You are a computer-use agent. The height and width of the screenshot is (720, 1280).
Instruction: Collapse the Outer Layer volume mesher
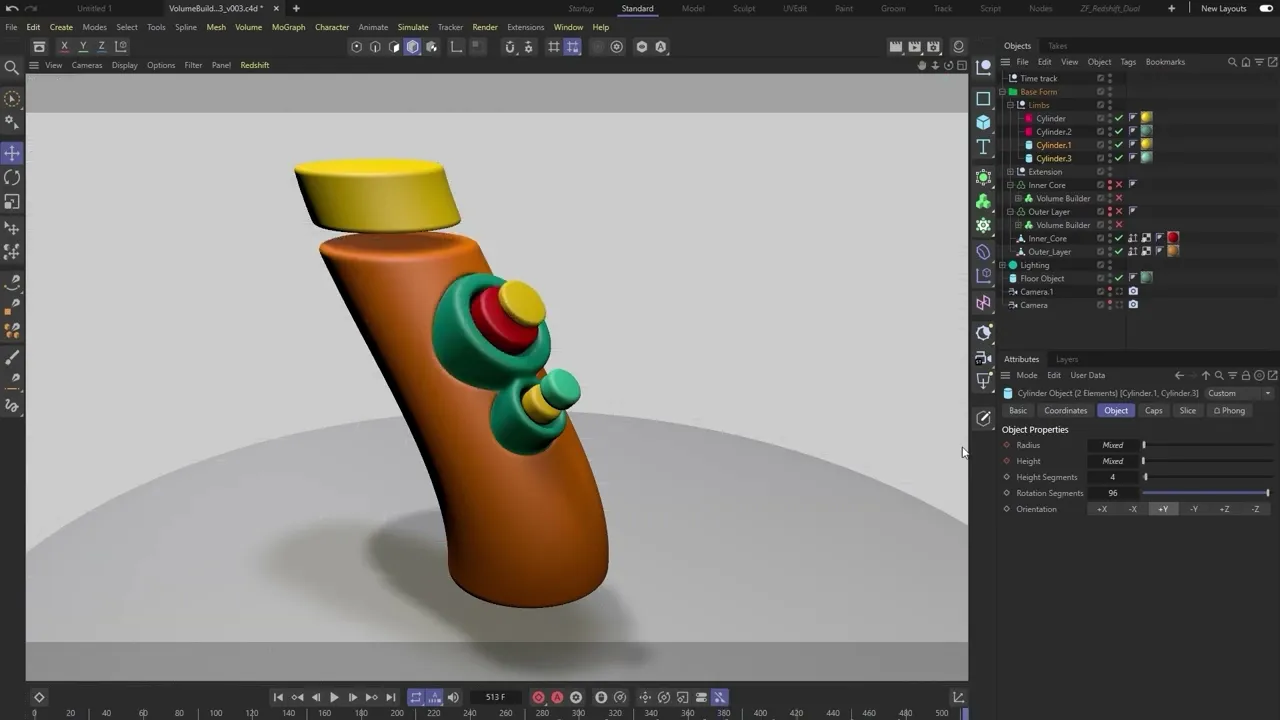pyautogui.click(x=1010, y=212)
